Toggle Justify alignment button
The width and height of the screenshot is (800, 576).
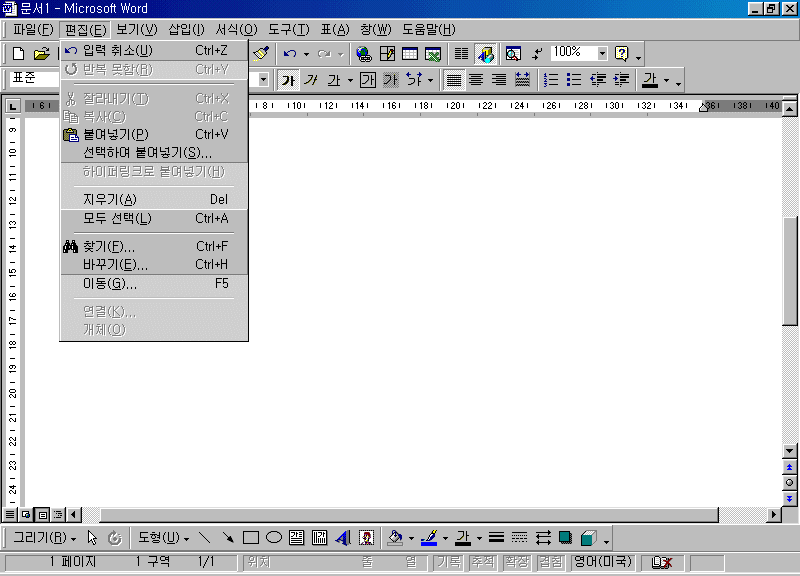[x=454, y=80]
